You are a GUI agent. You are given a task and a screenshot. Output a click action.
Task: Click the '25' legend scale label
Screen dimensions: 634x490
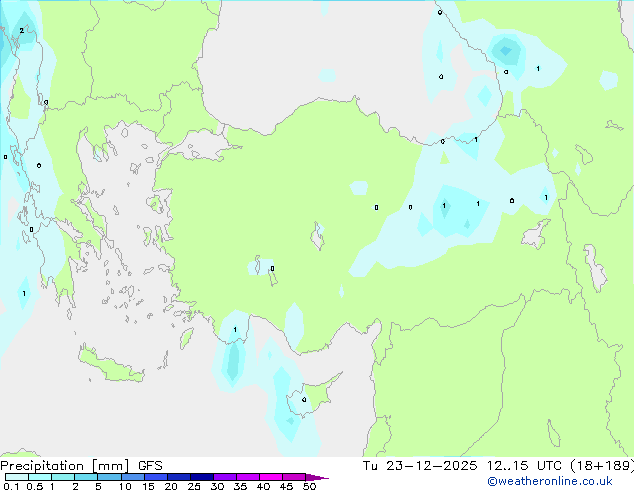[194, 486]
